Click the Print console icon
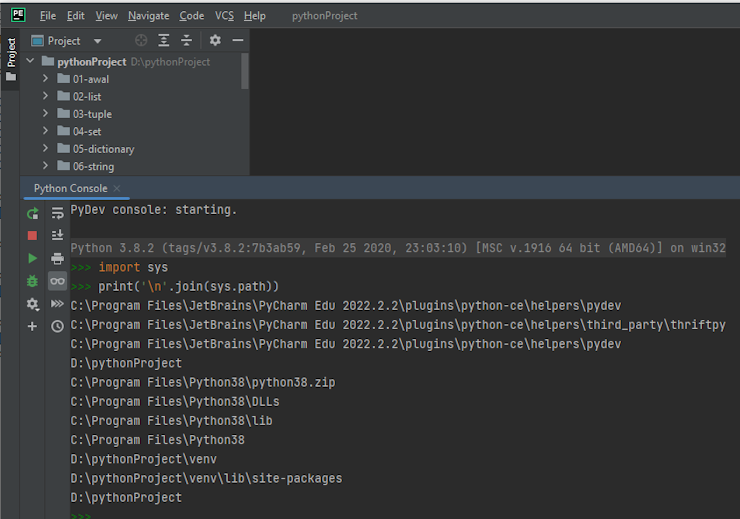 [57, 258]
